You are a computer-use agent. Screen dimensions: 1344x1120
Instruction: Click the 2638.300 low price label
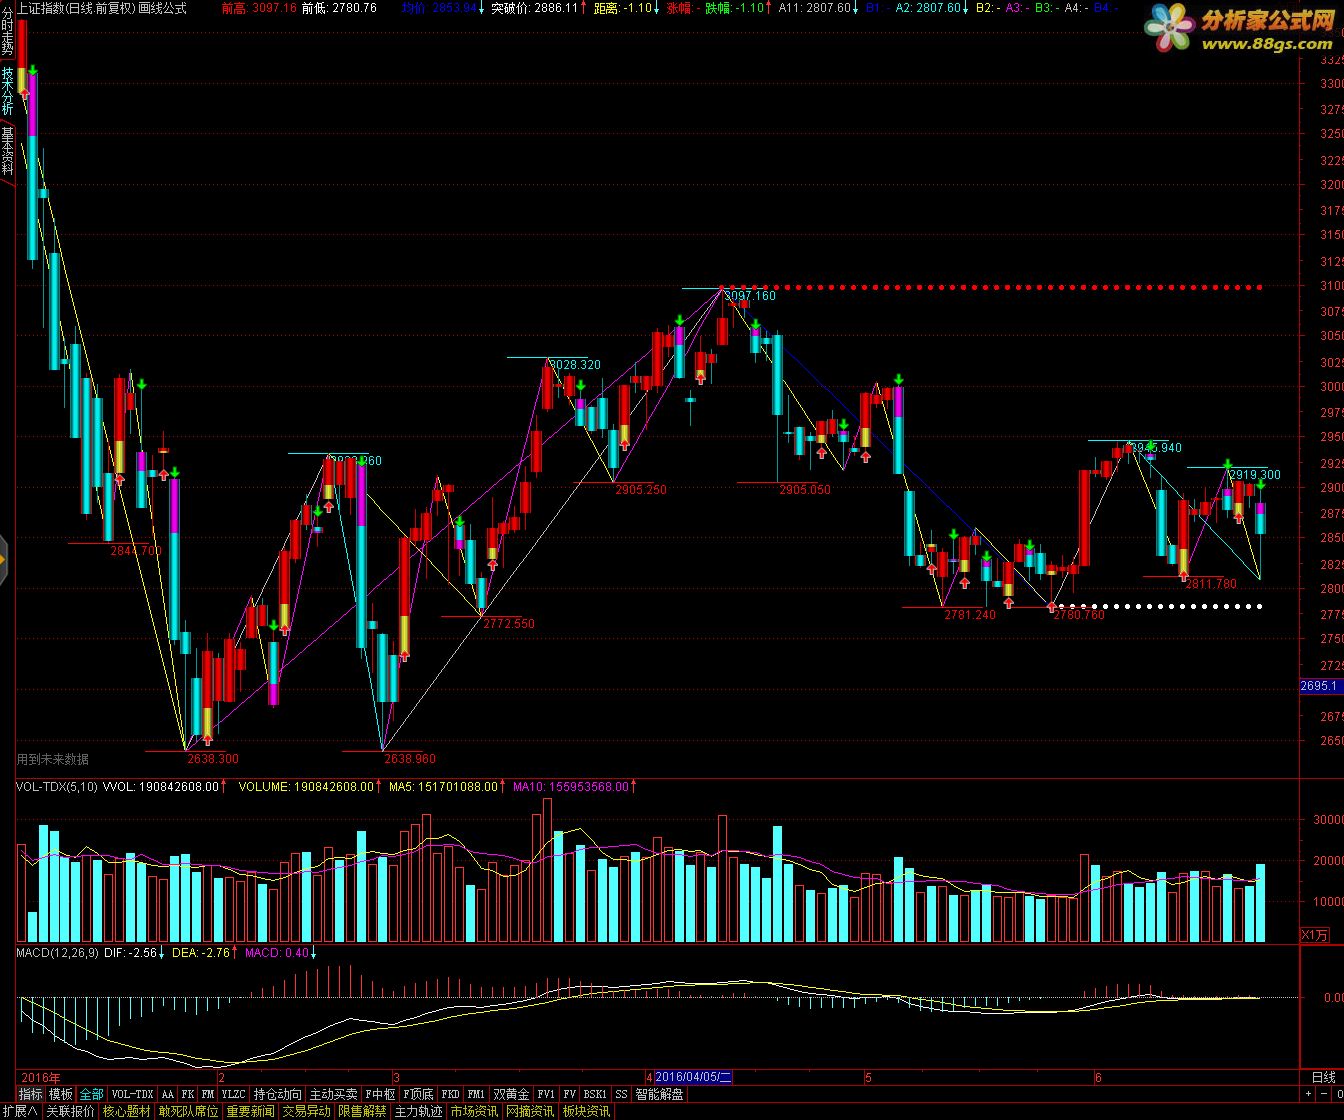click(x=213, y=759)
